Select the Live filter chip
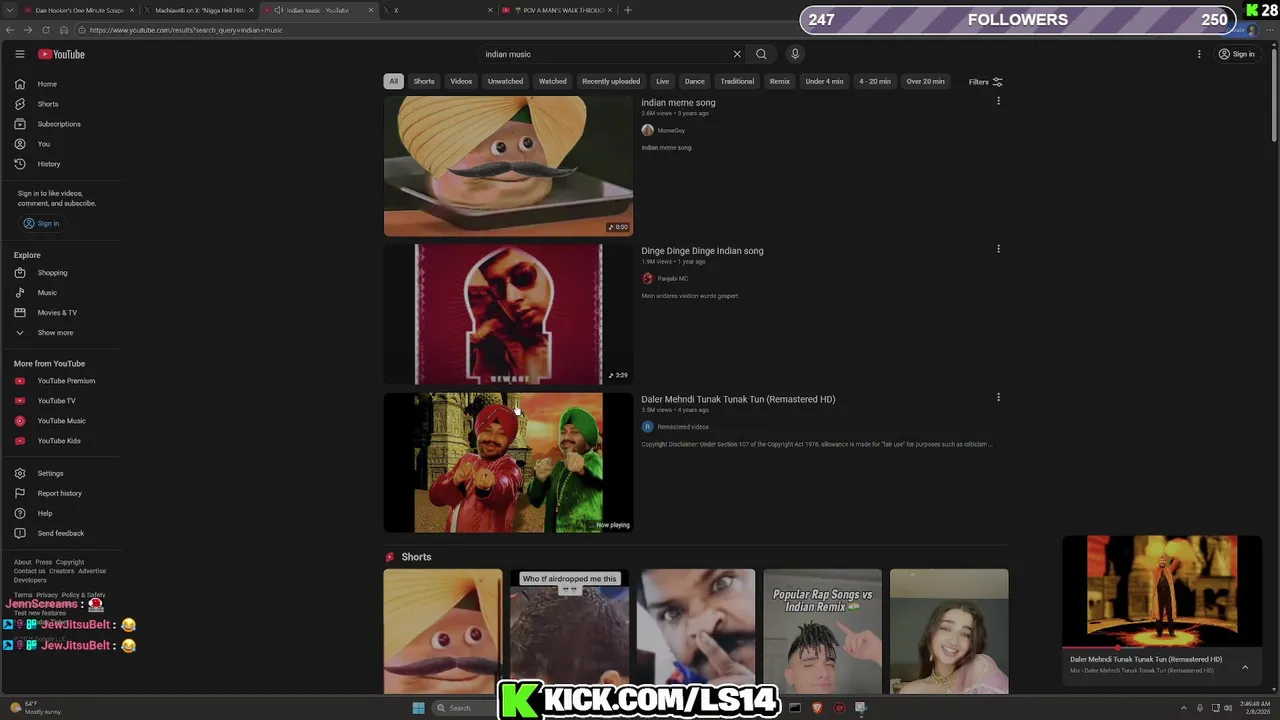The width and height of the screenshot is (1280, 720). 662,82
